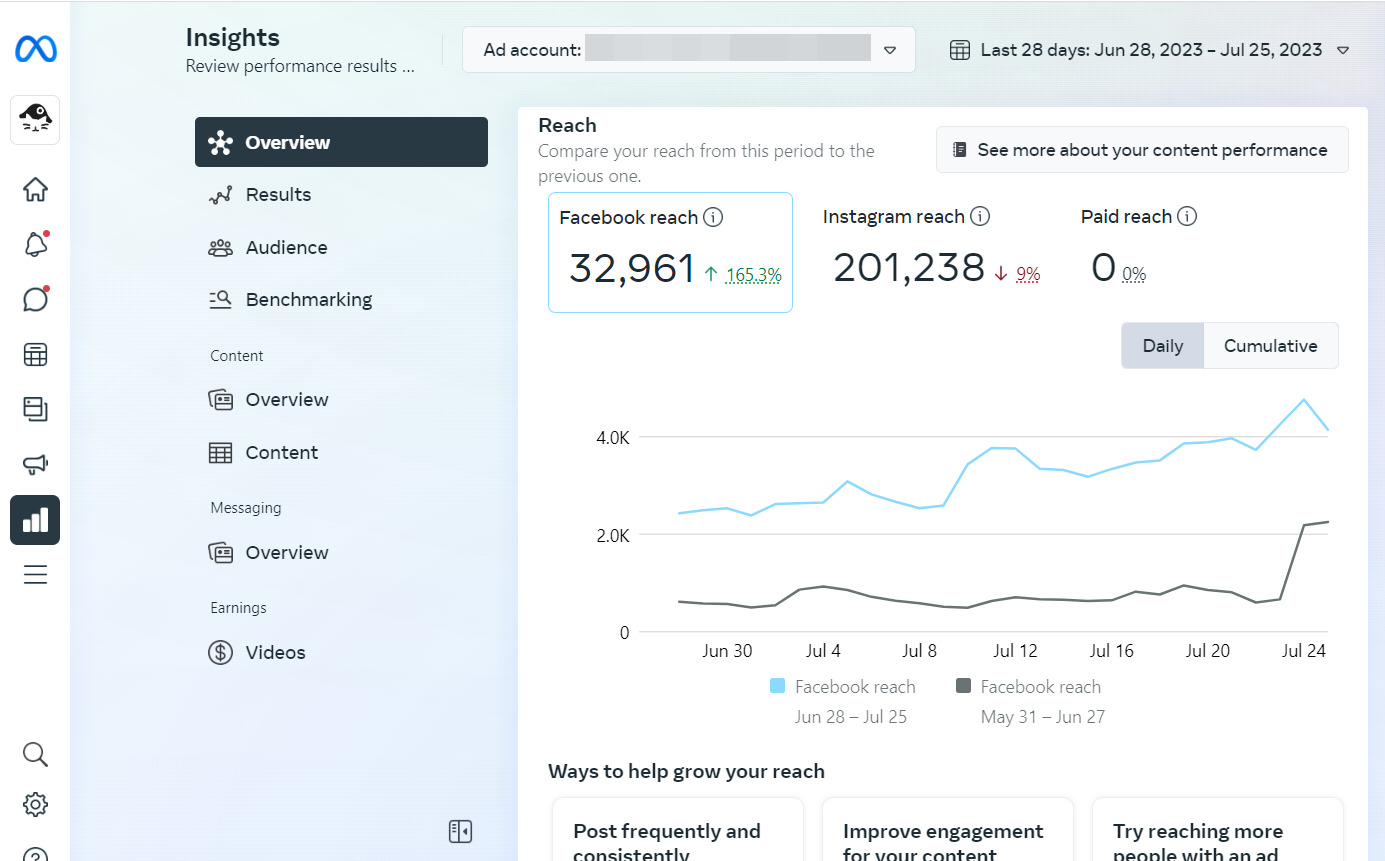This screenshot has height=861, width=1385.
Task: Select the Facebook reach card
Action: pos(670,252)
